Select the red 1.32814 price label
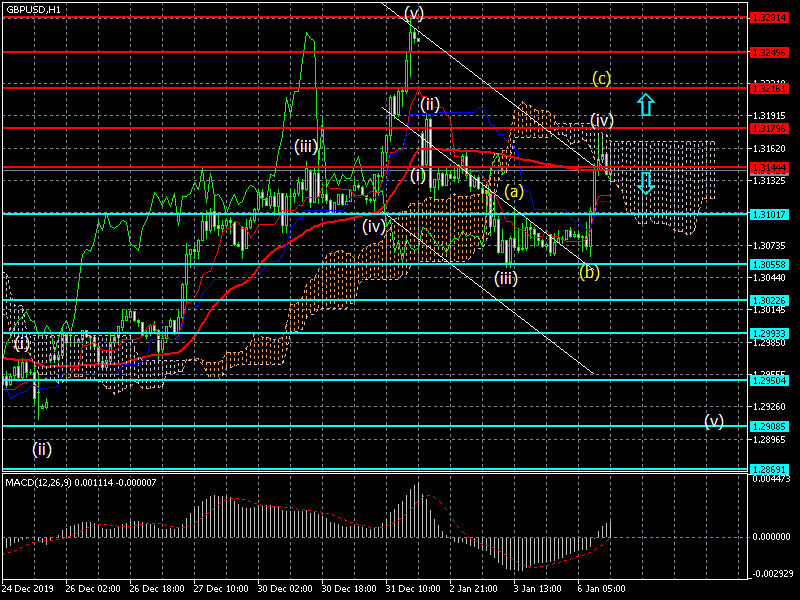This screenshot has height=600, width=800. (769, 18)
